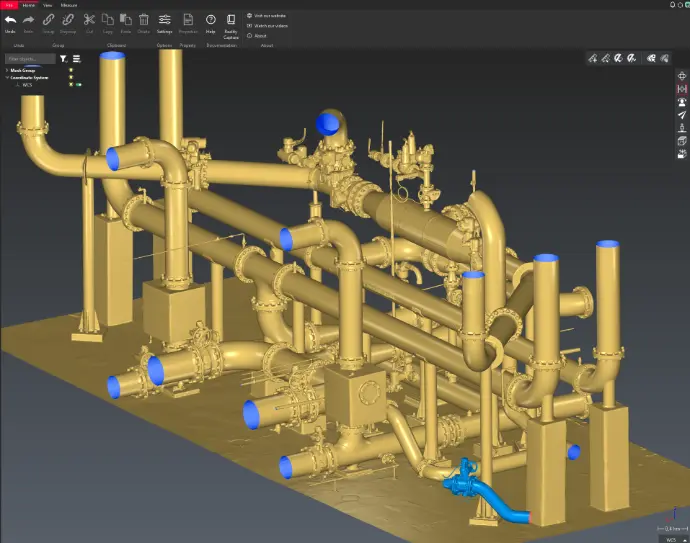This screenshot has height=543, width=690.
Task: Click the paper-plane fly mode icon
Action: (682, 115)
